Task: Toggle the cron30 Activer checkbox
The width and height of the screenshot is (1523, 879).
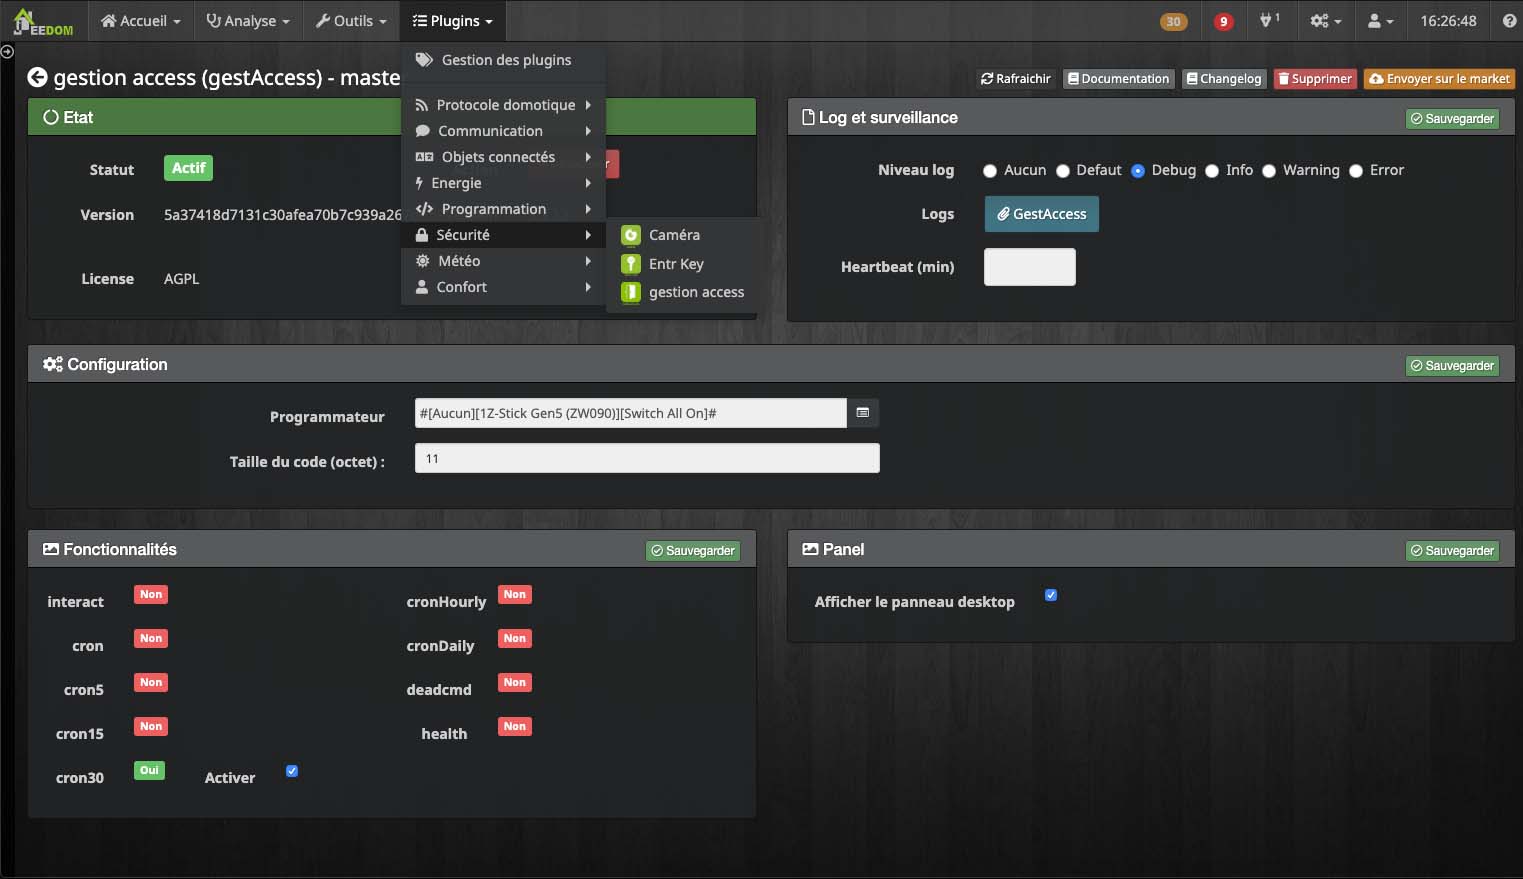Action: point(292,771)
